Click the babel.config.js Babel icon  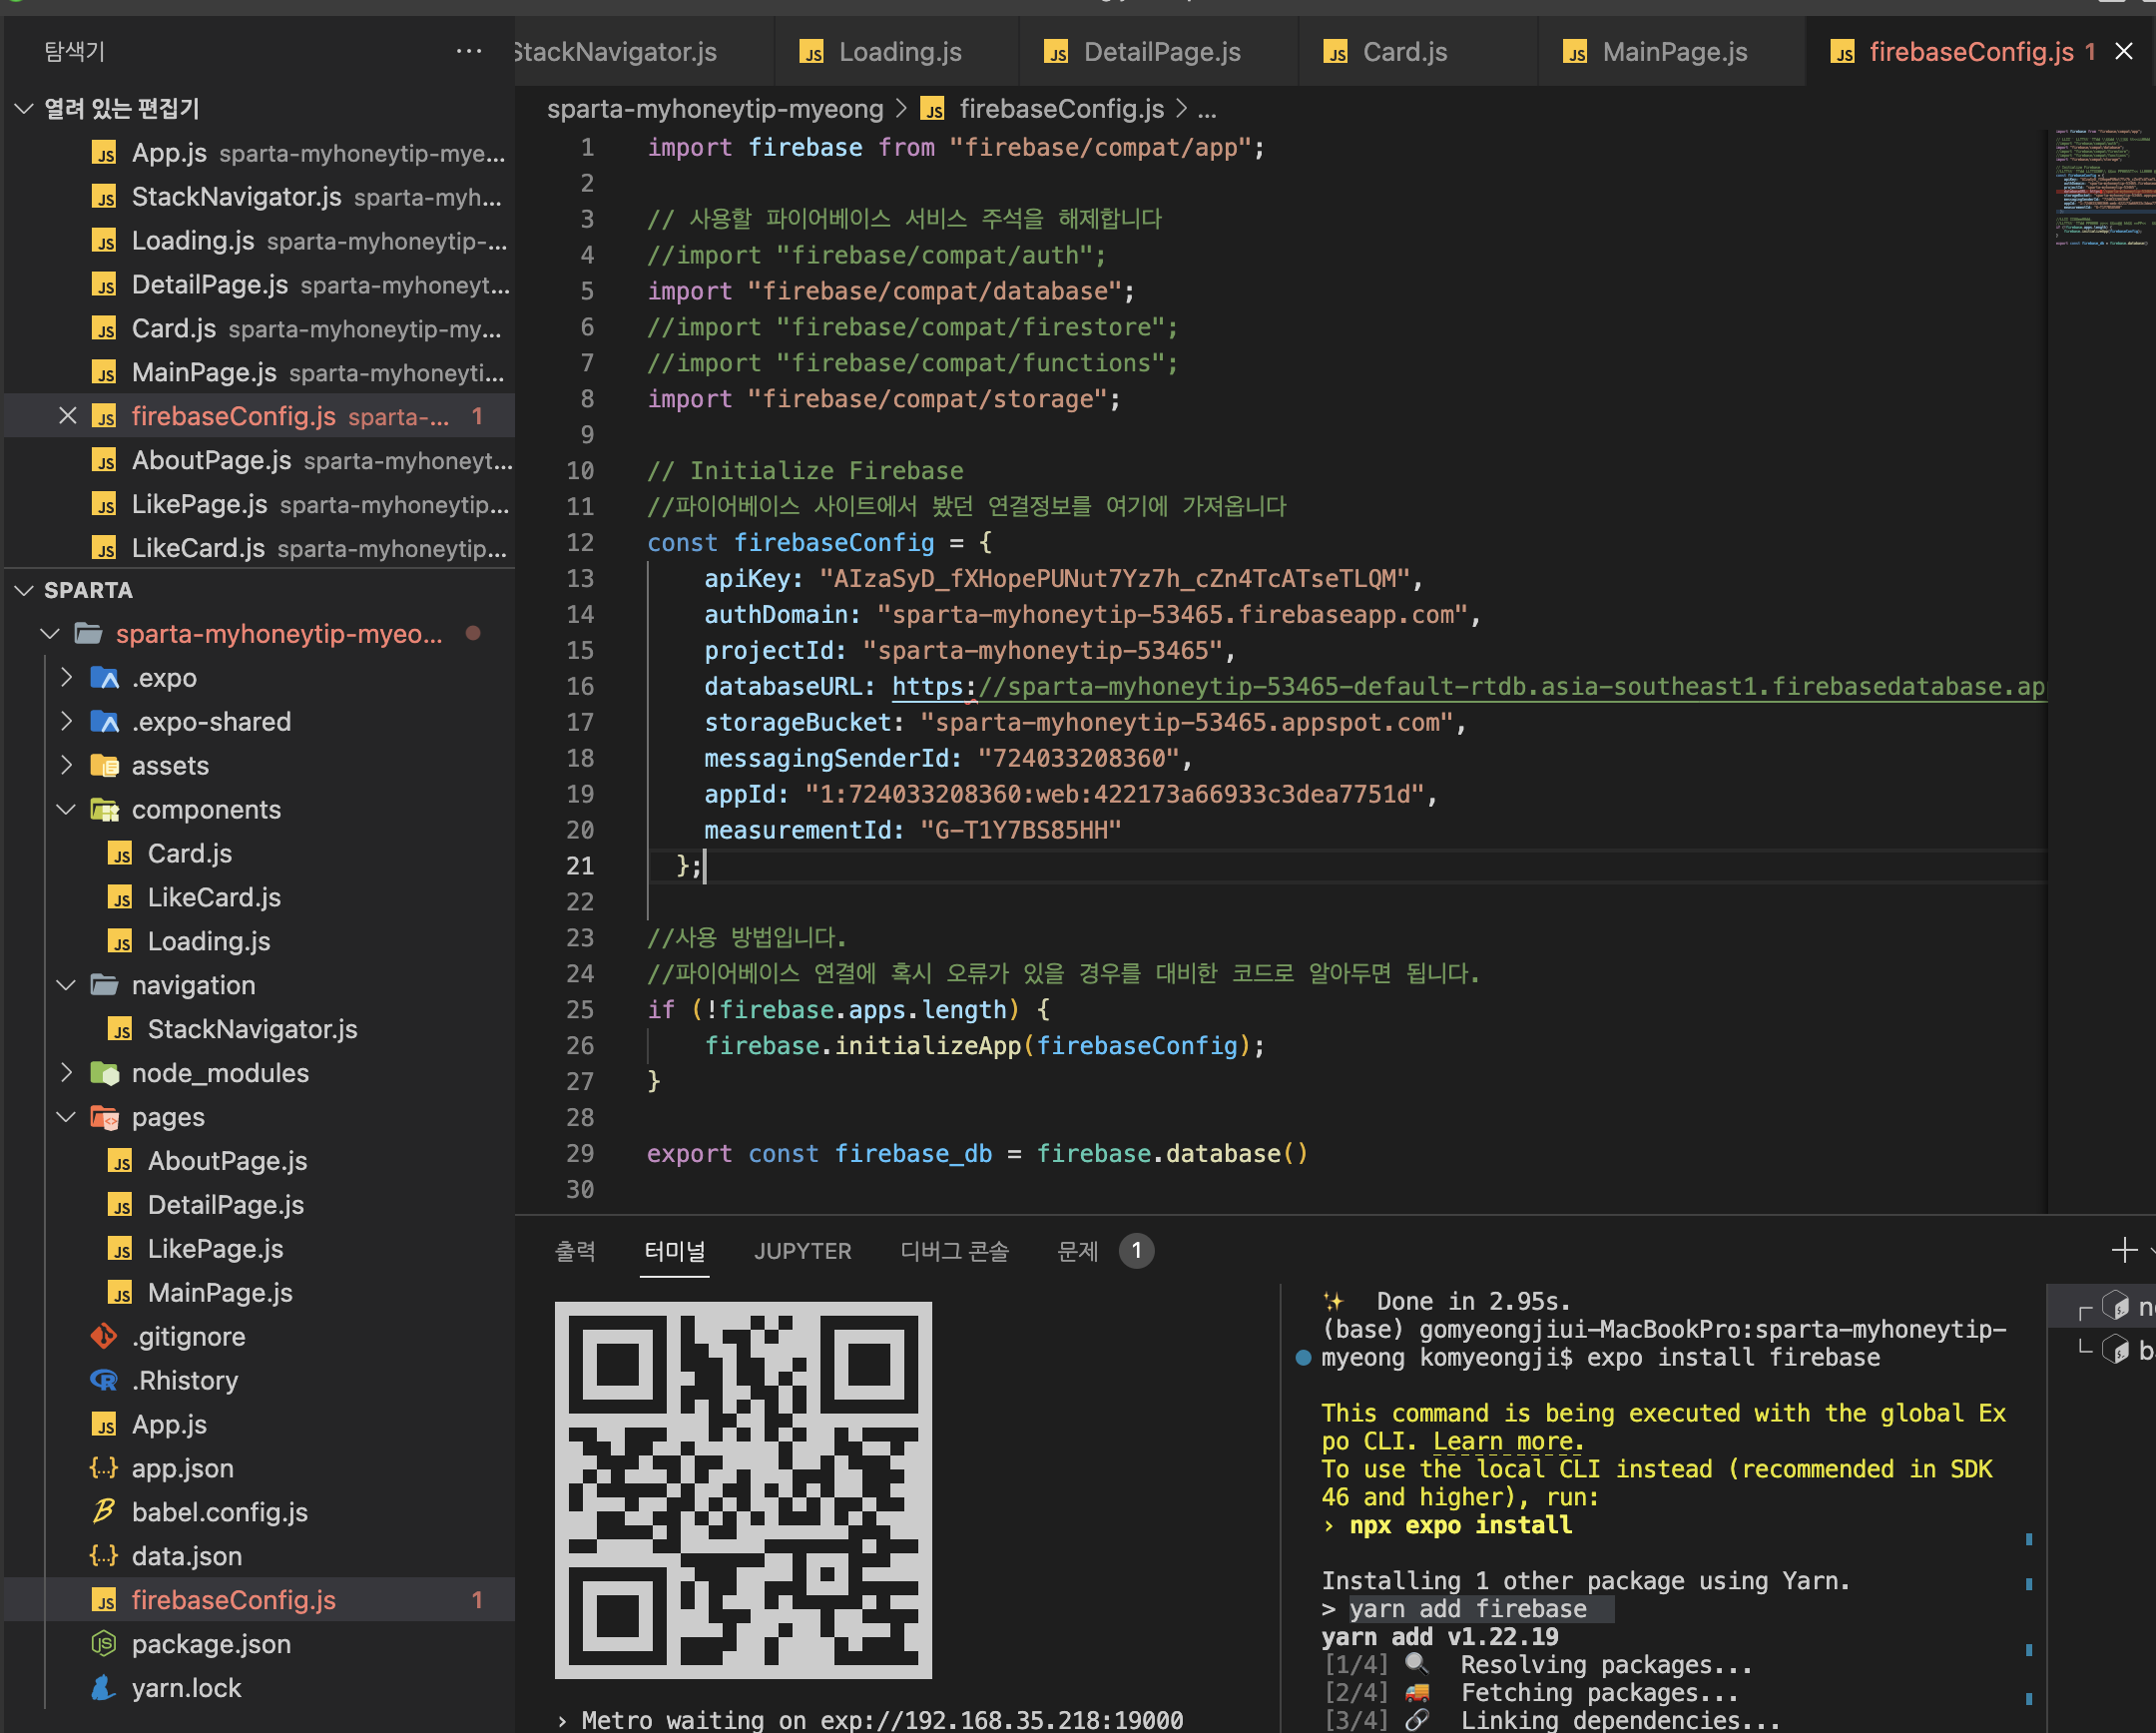tap(104, 1512)
